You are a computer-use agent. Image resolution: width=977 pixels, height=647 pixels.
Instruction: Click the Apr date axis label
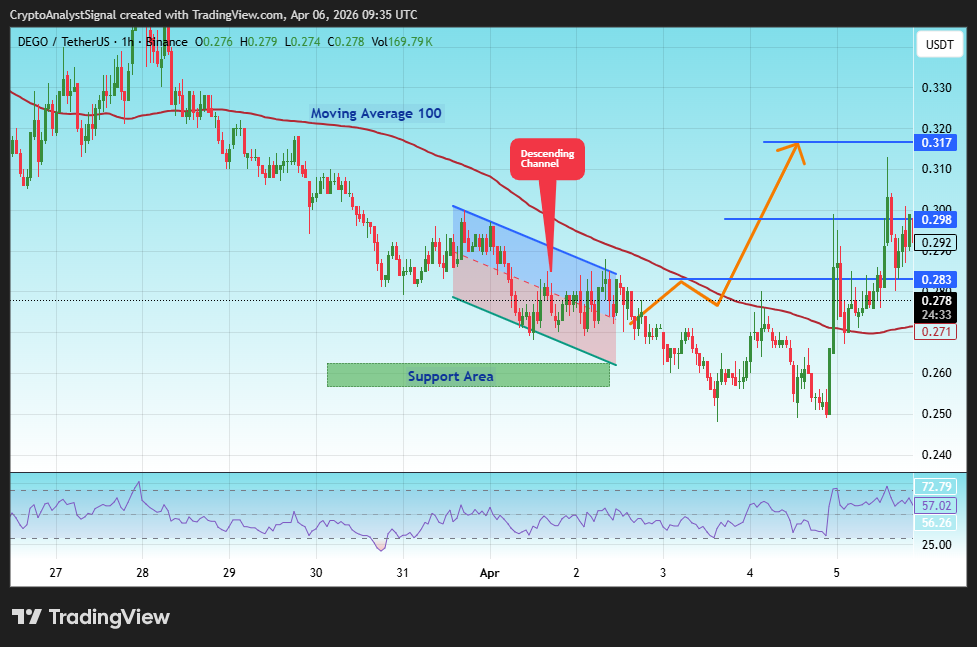coord(489,573)
